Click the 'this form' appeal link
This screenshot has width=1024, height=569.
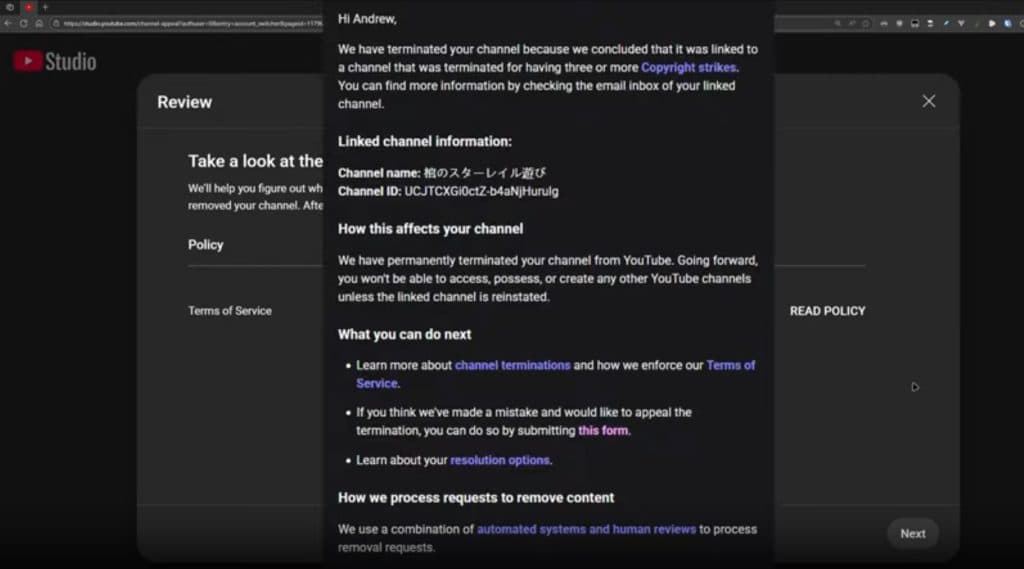click(603, 431)
